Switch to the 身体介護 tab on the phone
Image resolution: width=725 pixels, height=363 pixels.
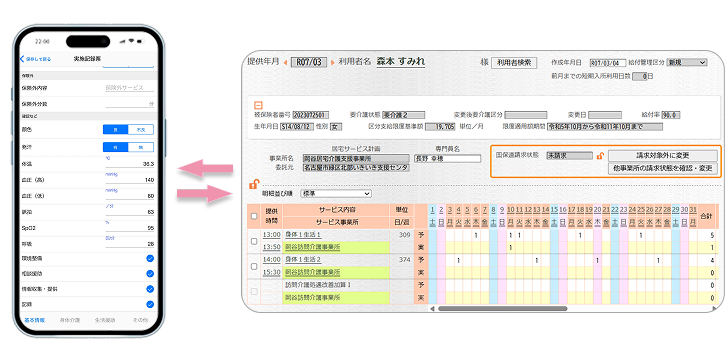[70, 320]
